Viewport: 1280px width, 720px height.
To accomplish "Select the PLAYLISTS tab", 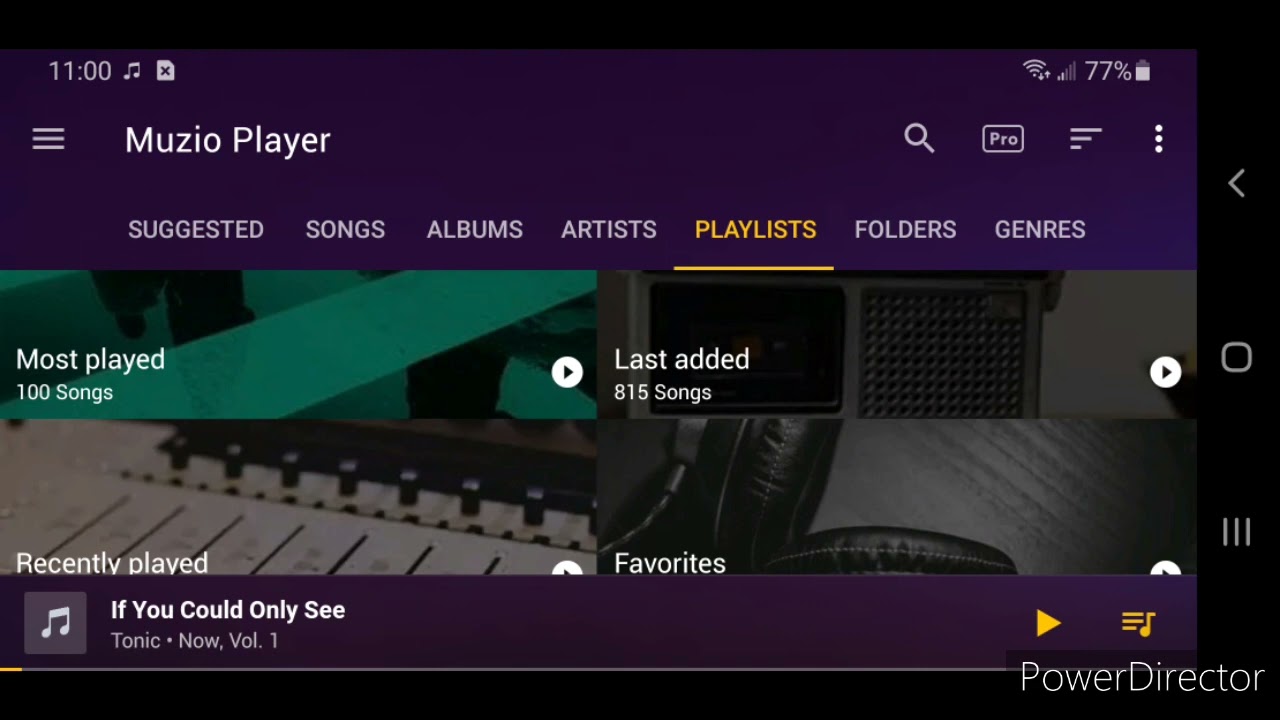I will 755,229.
